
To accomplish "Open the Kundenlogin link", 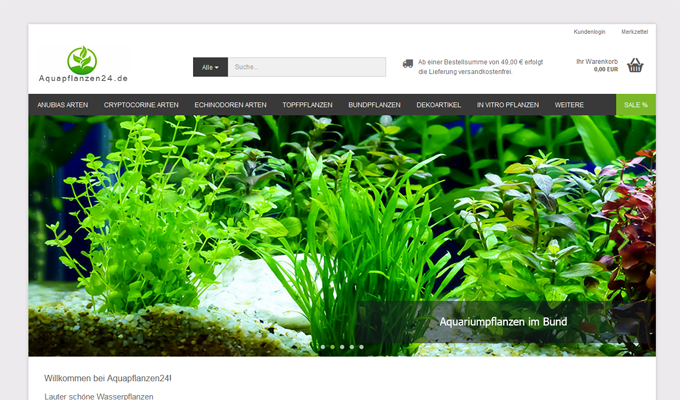I will click(x=589, y=32).
